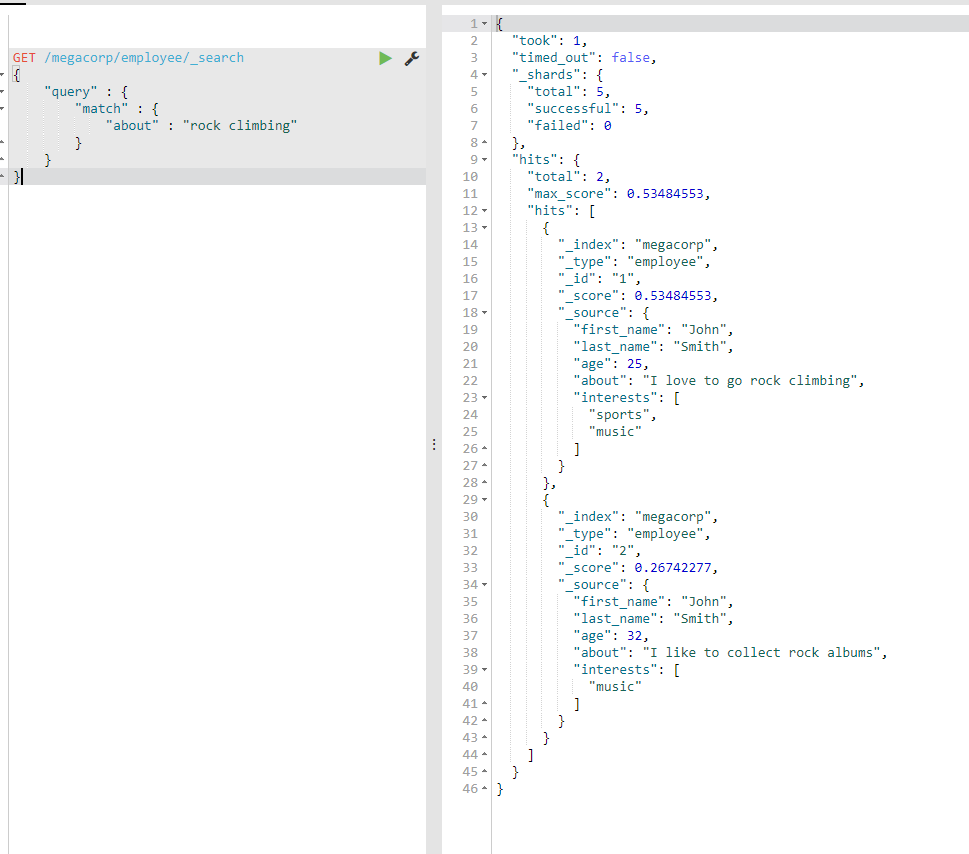
Task: Click "_type": "employee" on line 15
Action: [634, 262]
